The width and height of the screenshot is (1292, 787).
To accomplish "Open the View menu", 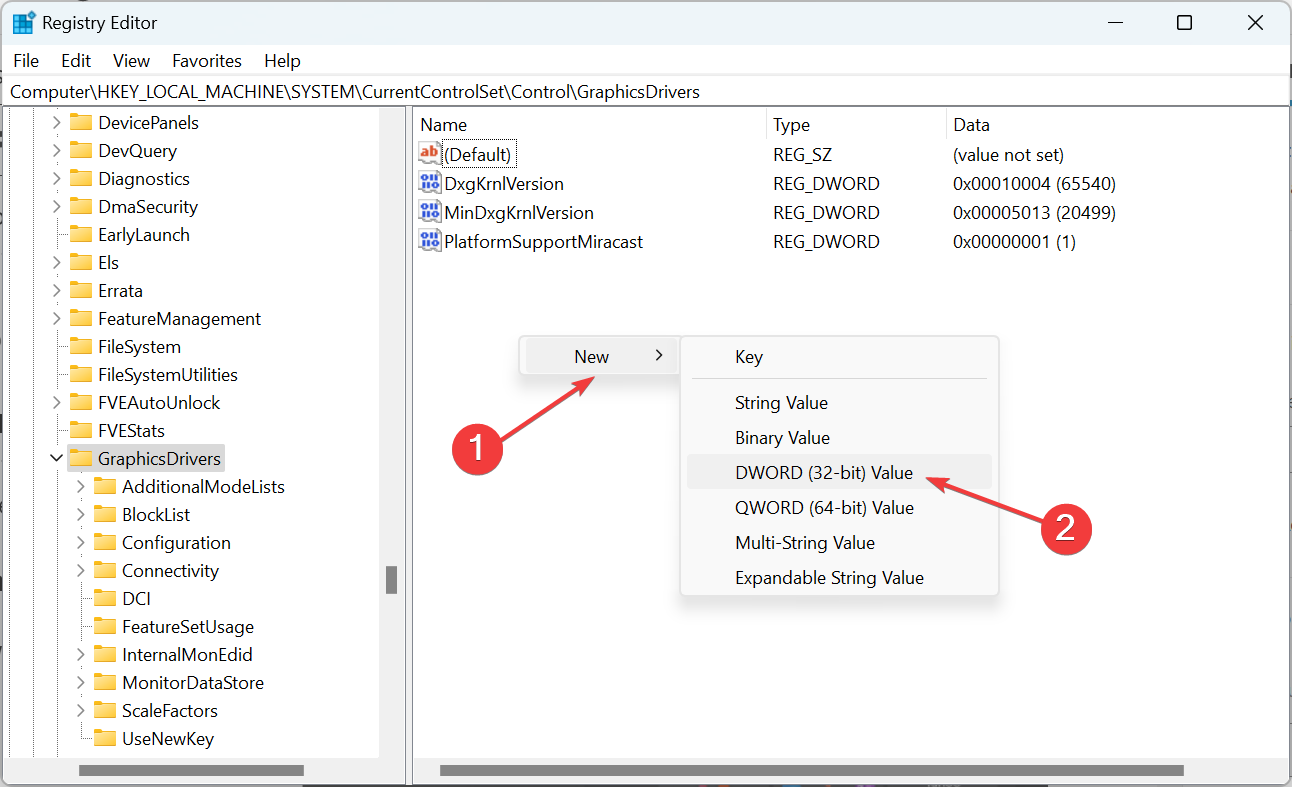I will pos(131,61).
